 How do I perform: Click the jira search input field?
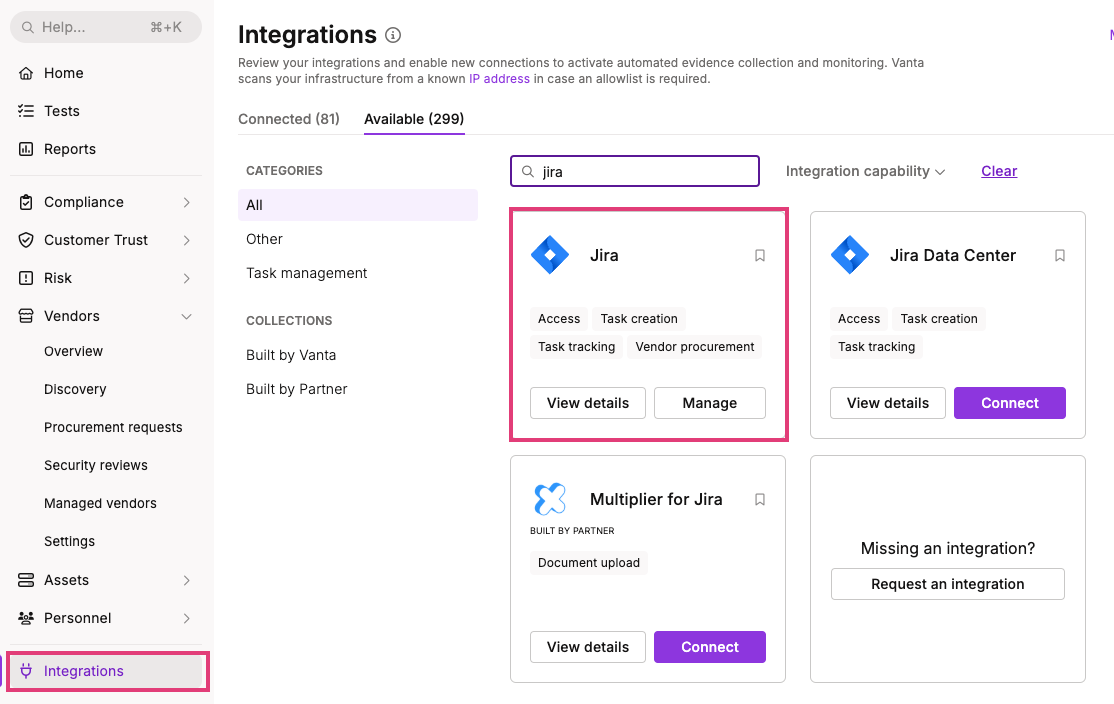click(634, 171)
